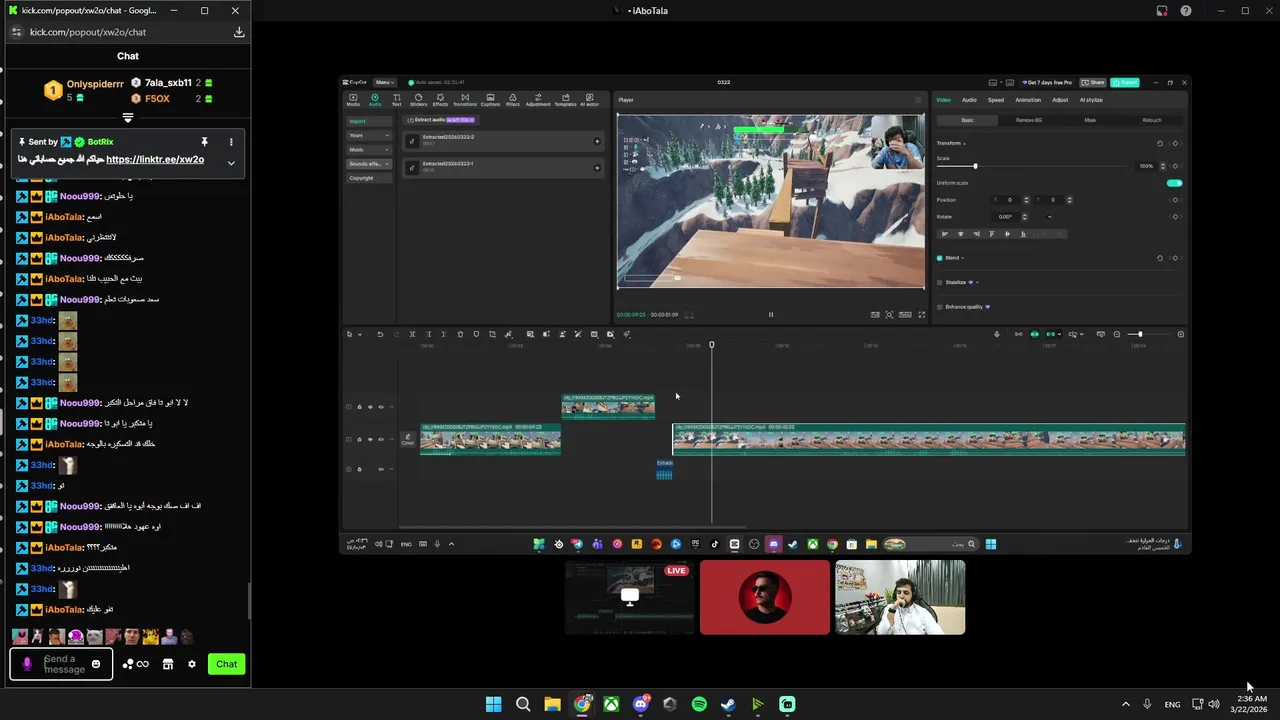The height and width of the screenshot is (720, 1280).
Task: Click the record voiceover microphone in timeline toolbar
Action: coord(996,334)
